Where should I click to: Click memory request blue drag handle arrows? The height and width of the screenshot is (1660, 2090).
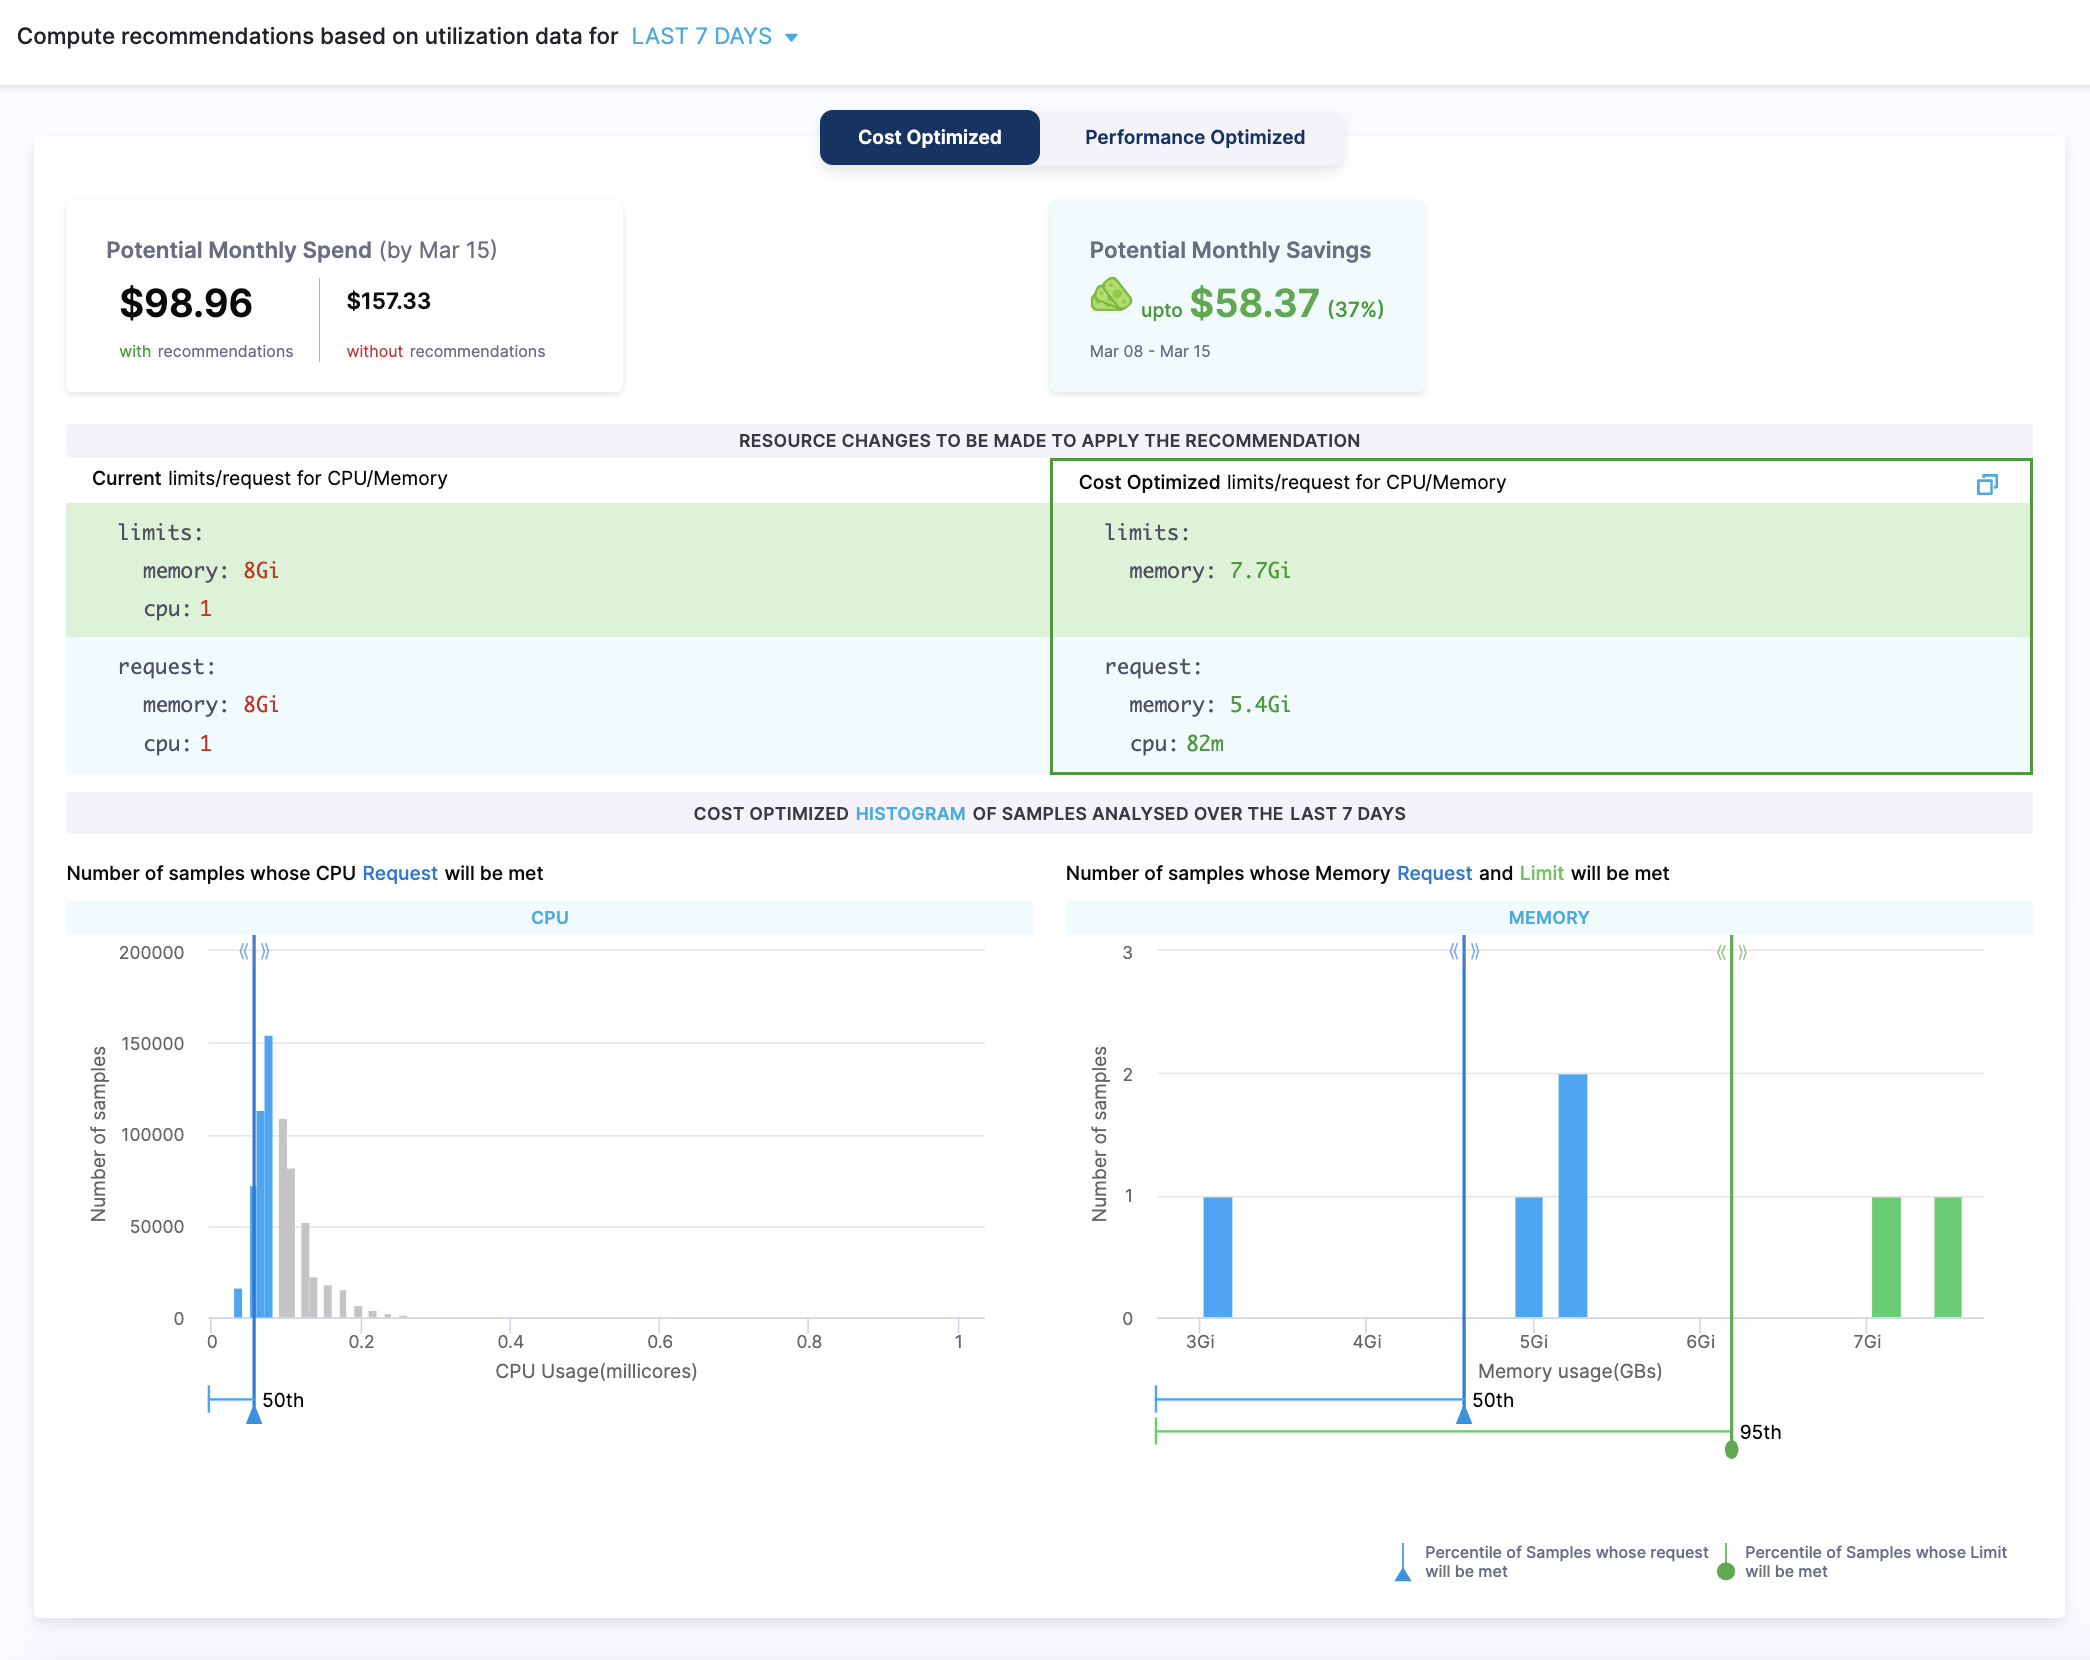tap(1464, 951)
